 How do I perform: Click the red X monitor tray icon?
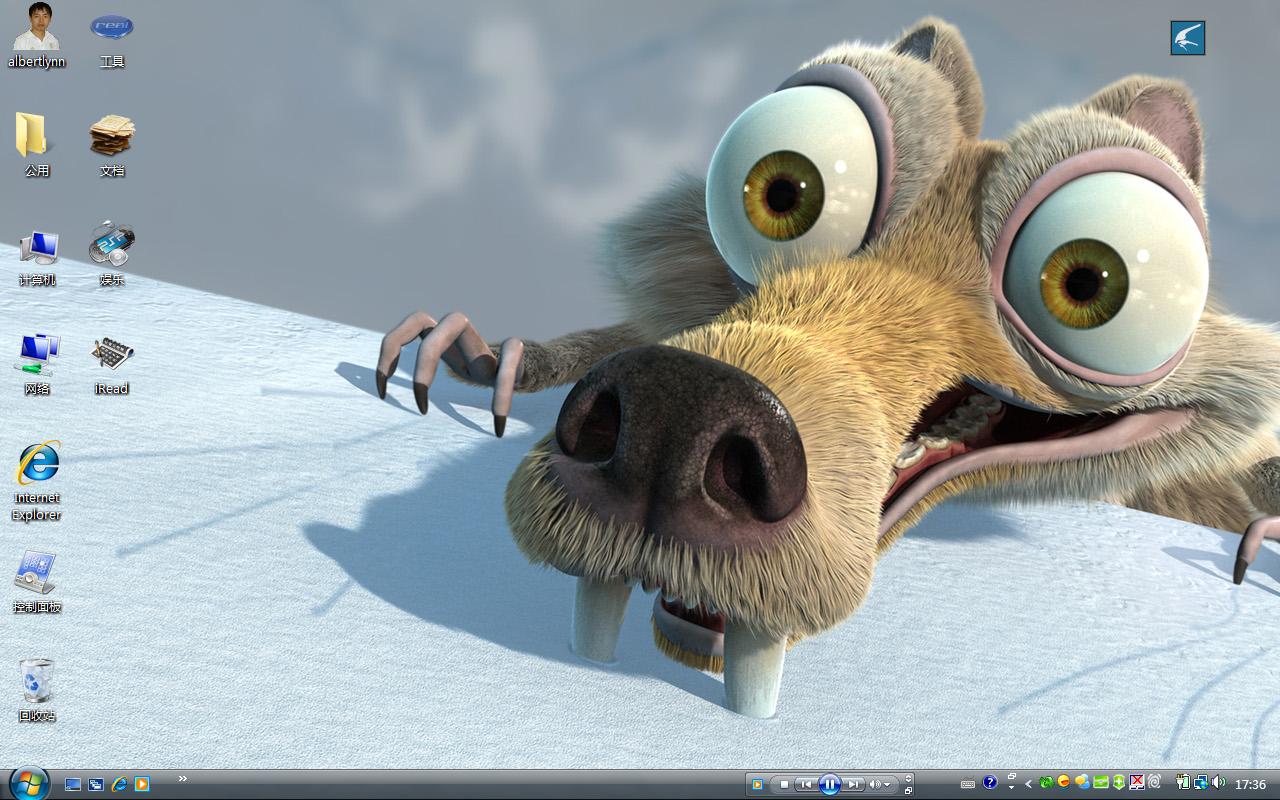pos(1137,783)
